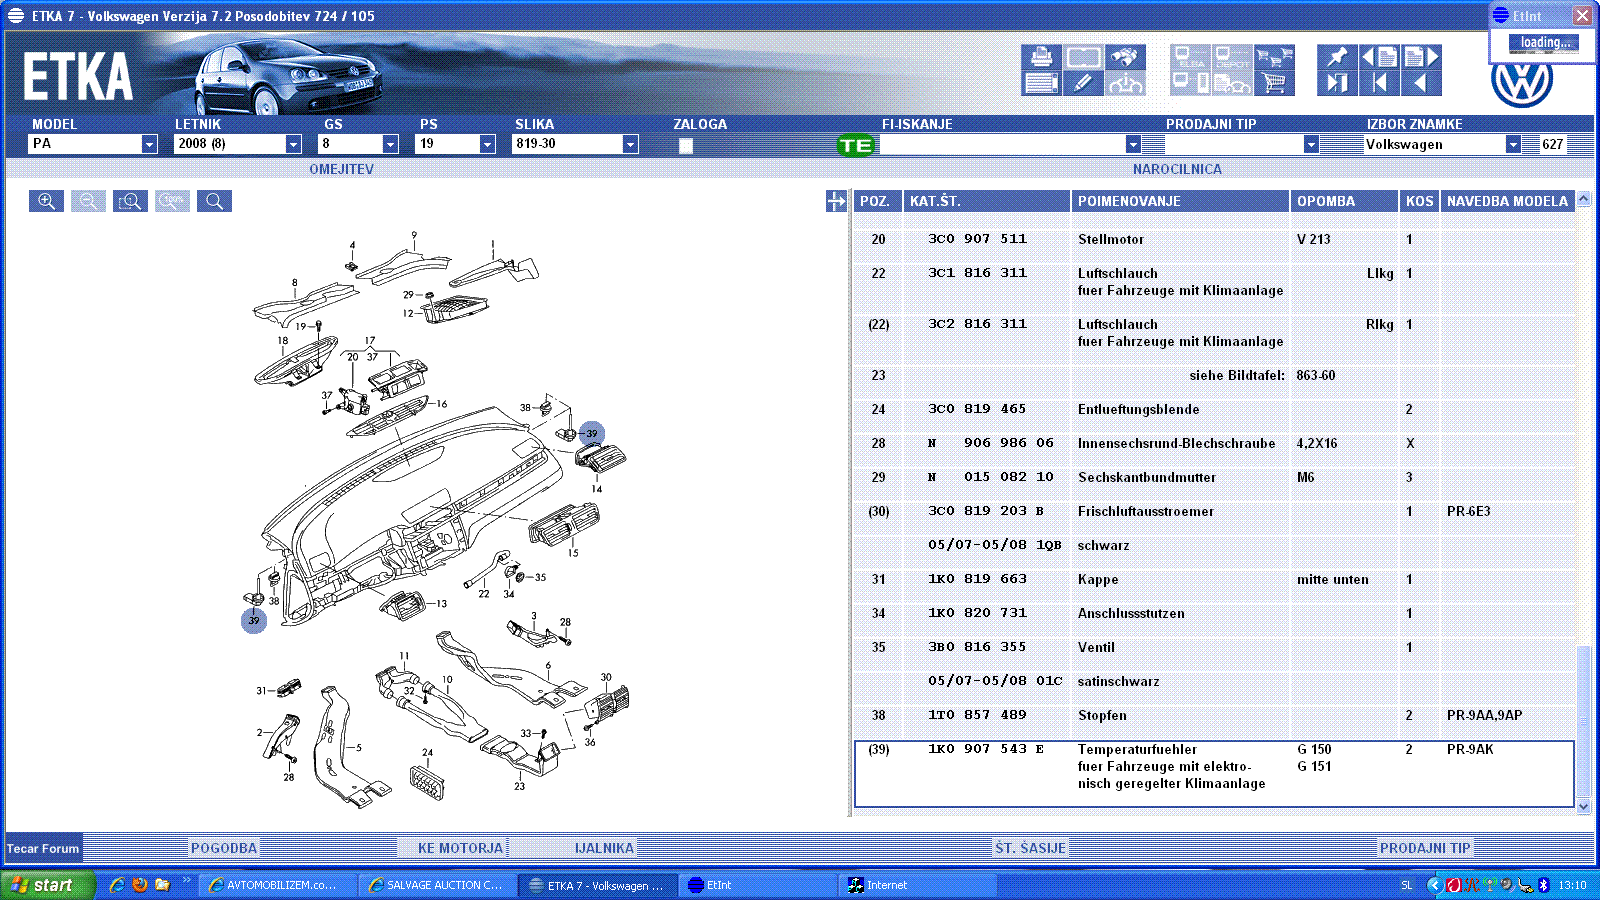Open Firefox from quick launch
This screenshot has height=900, width=1600.
point(140,885)
